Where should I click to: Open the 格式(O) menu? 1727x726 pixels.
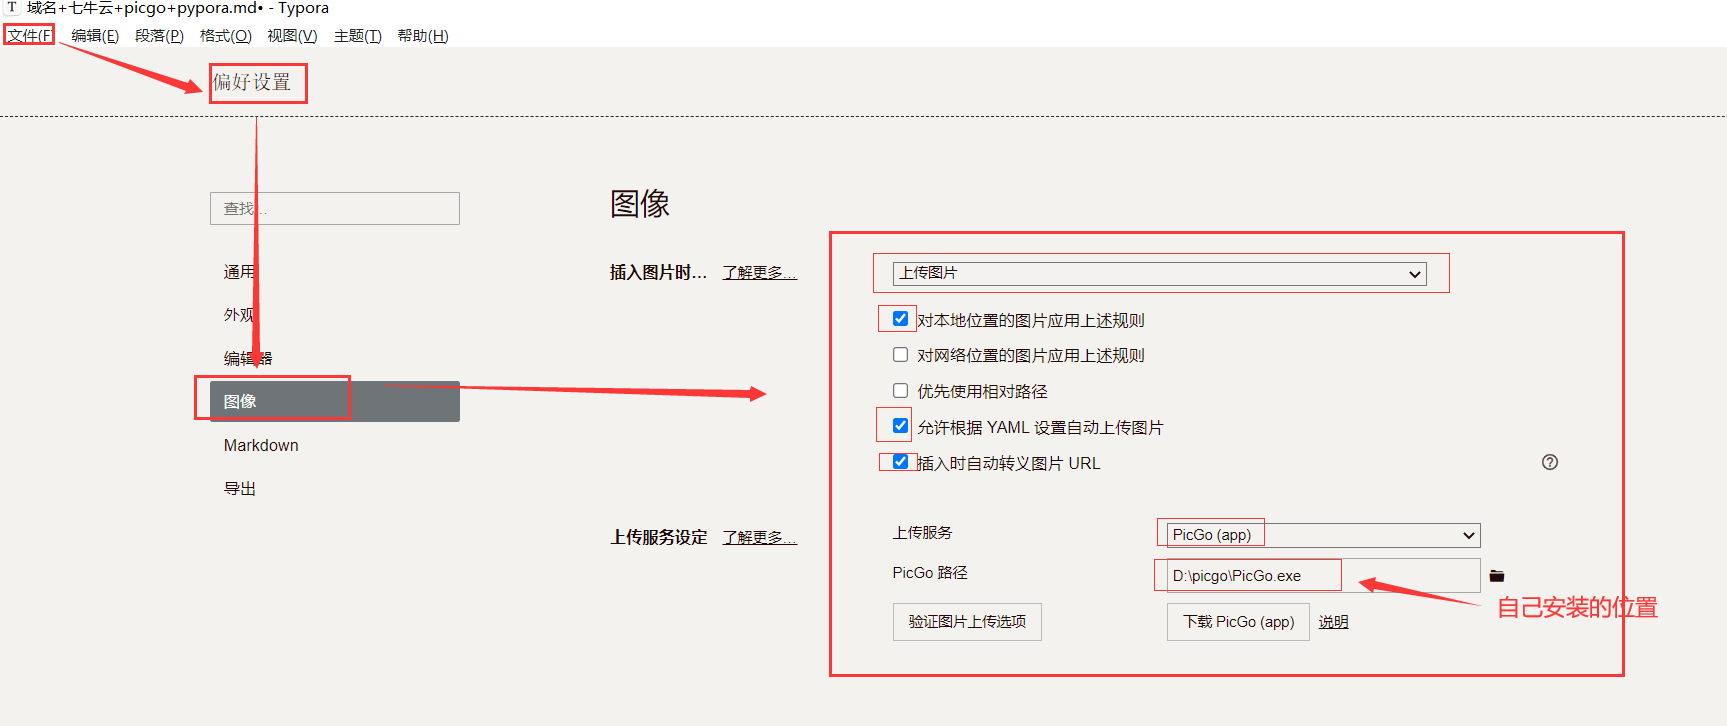click(226, 36)
